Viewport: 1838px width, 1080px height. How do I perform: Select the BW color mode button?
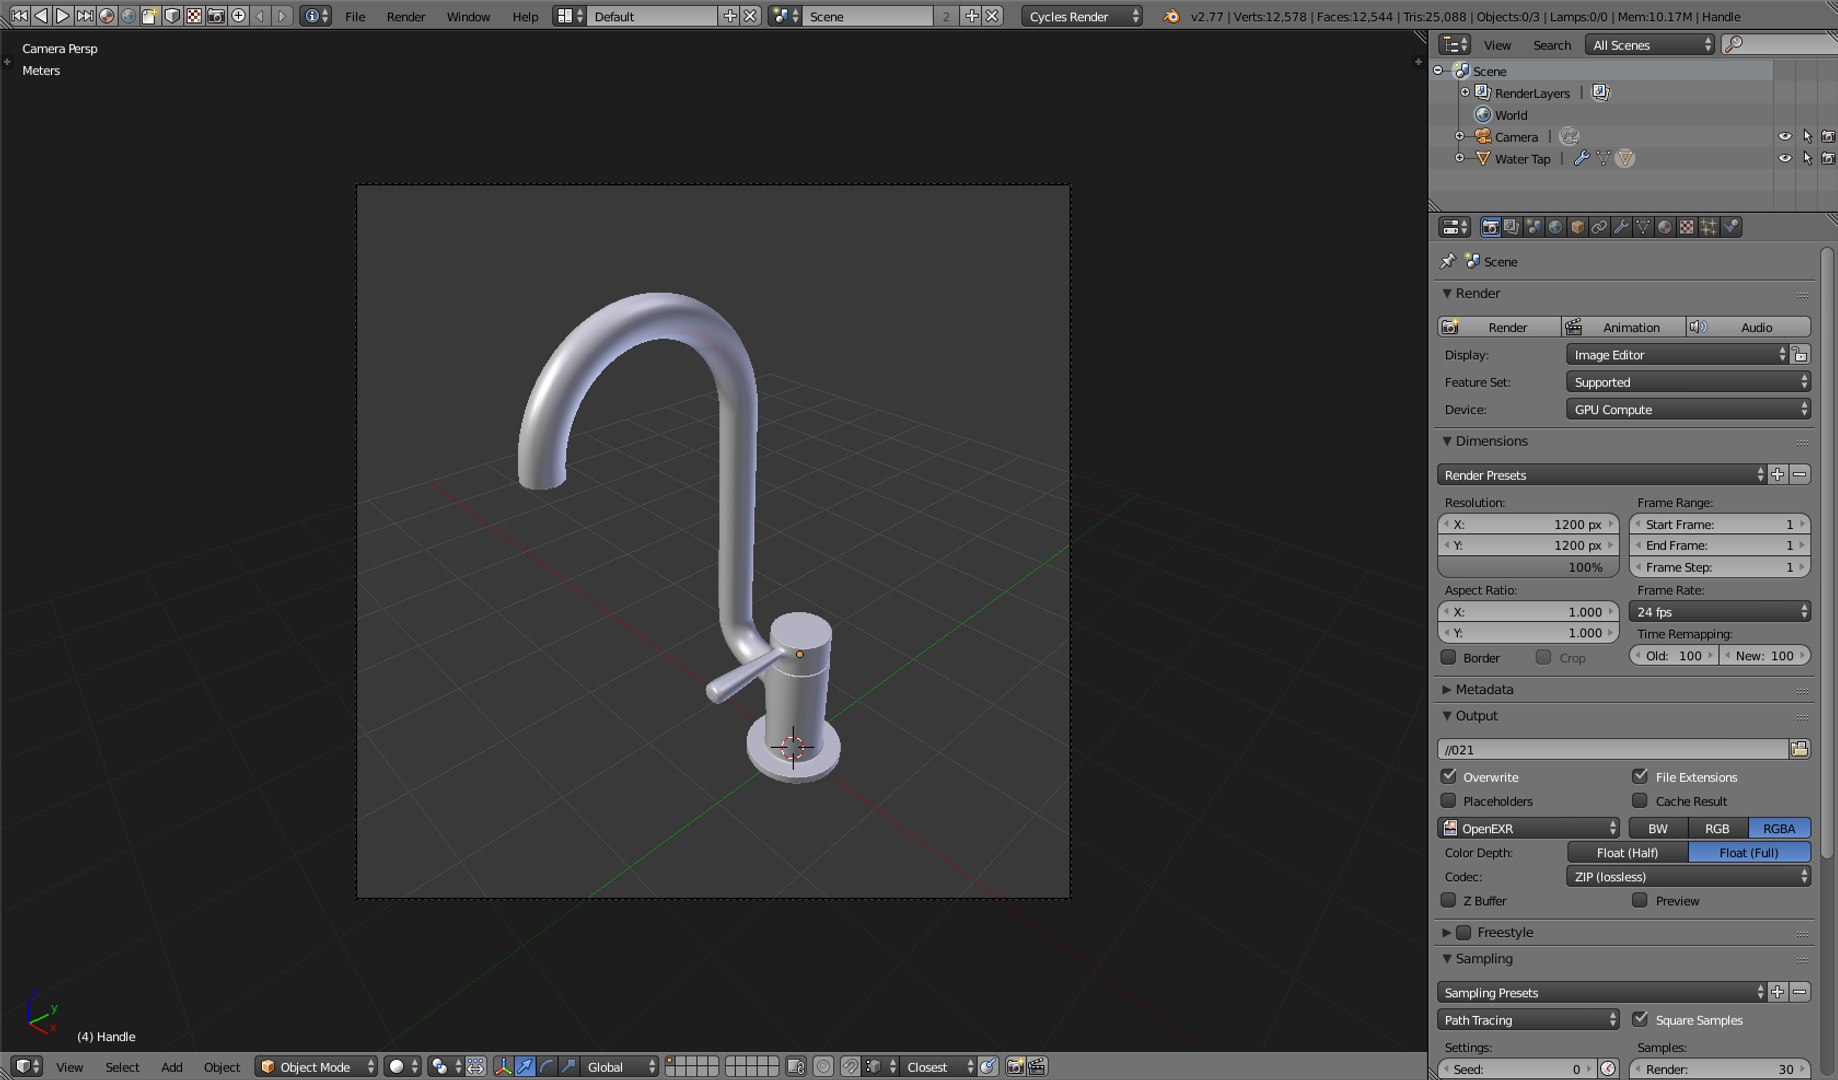click(x=1658, y=828)
